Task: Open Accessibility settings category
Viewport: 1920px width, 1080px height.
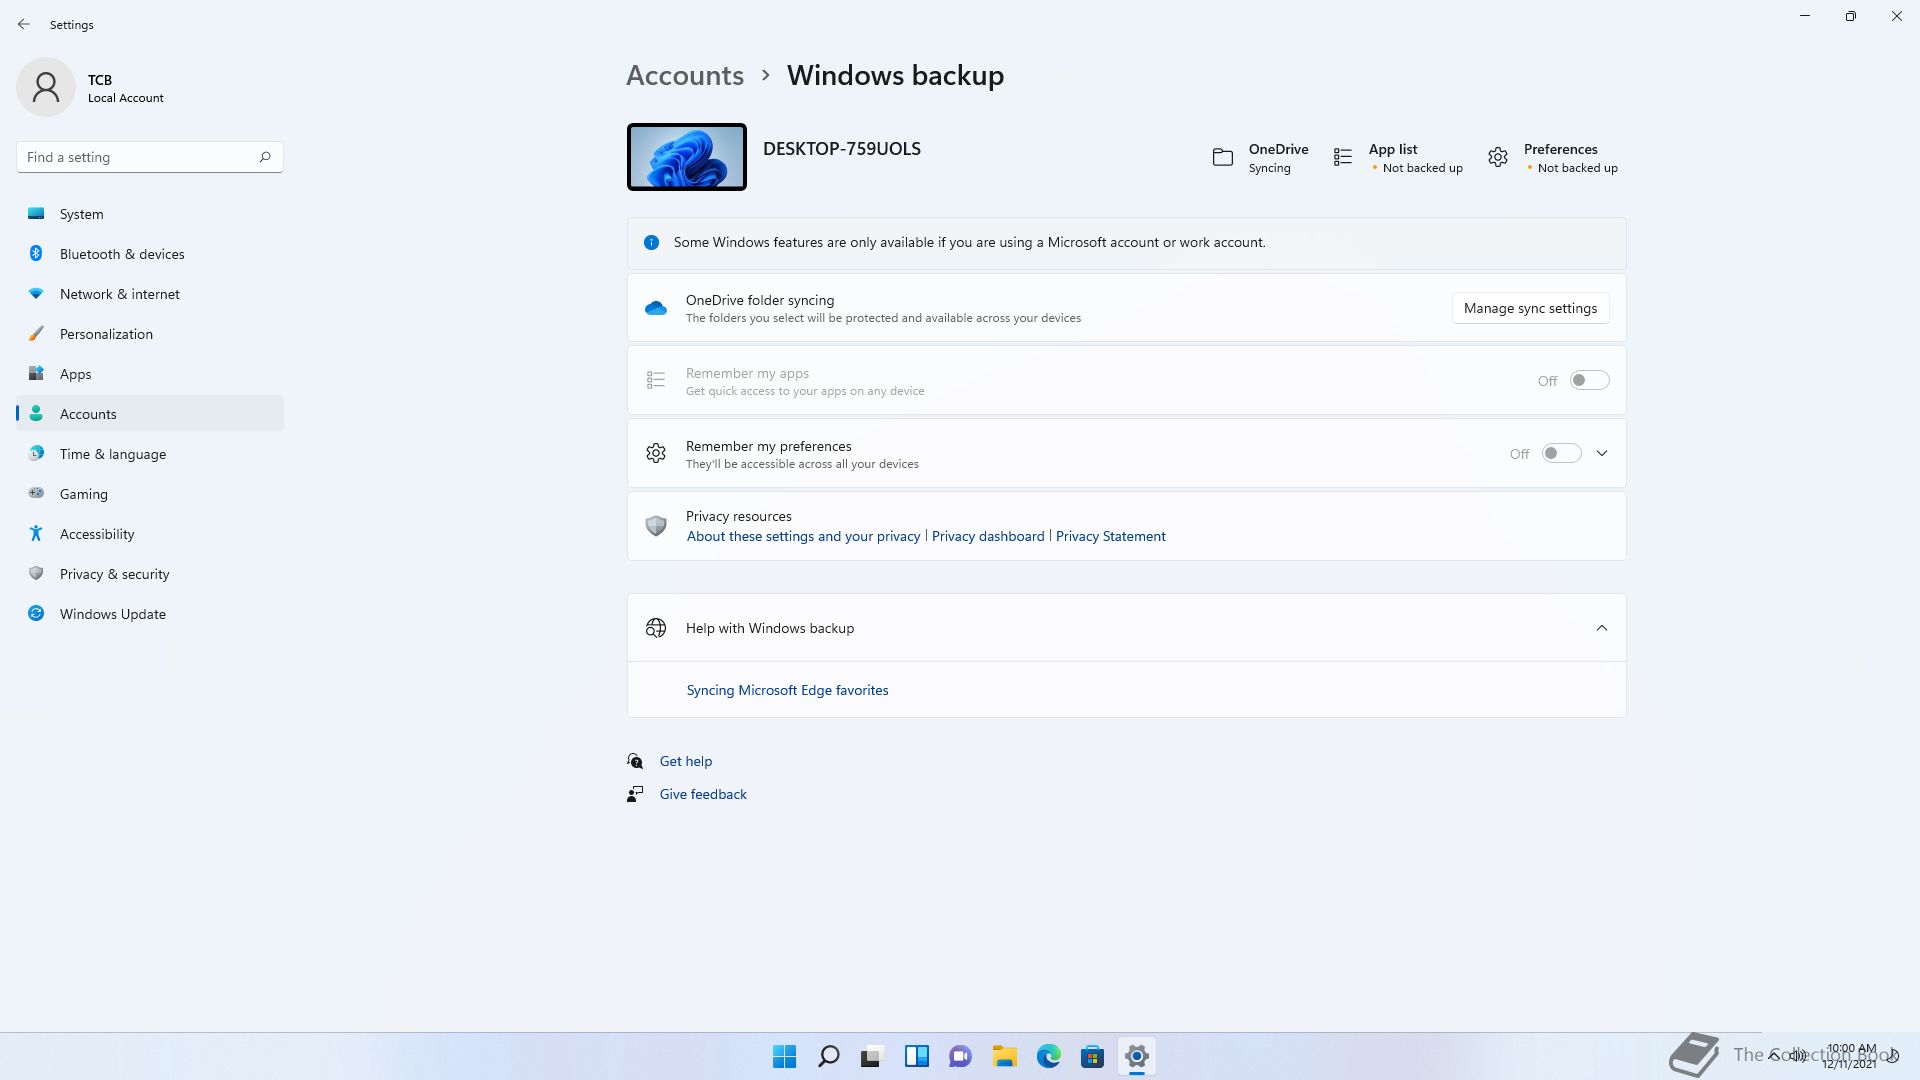Action: [150, 534]
